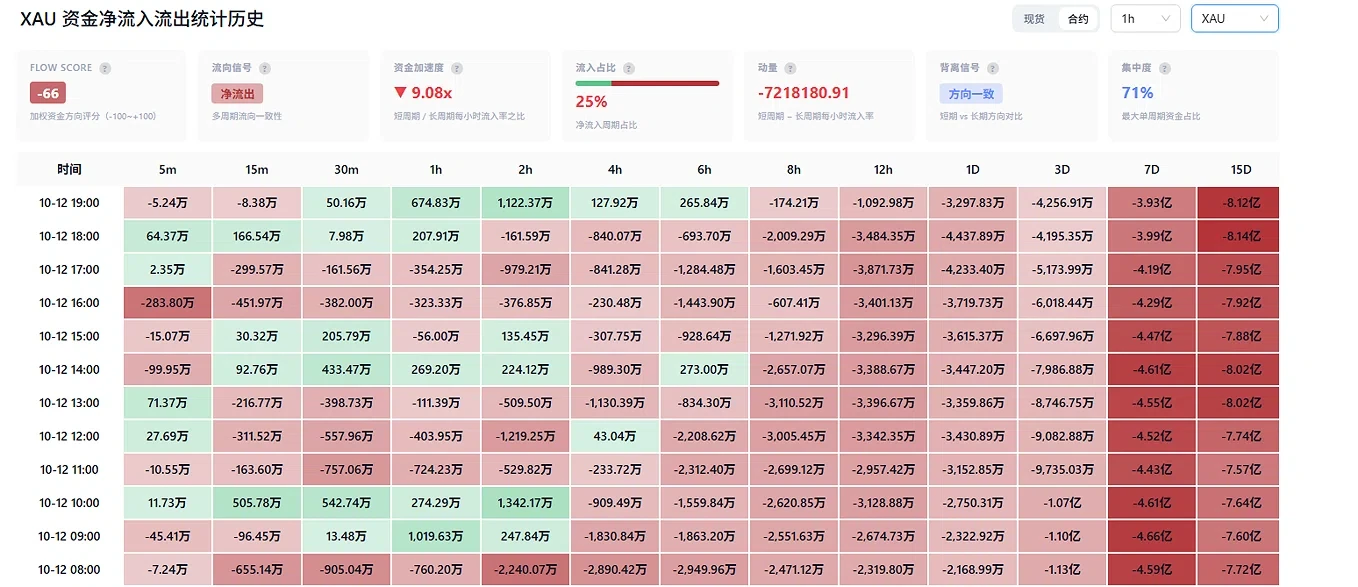Viewport: 1358px width, 587px height.
Task: Click the 674.83万 cell
Action: click(x=436, y=203)
